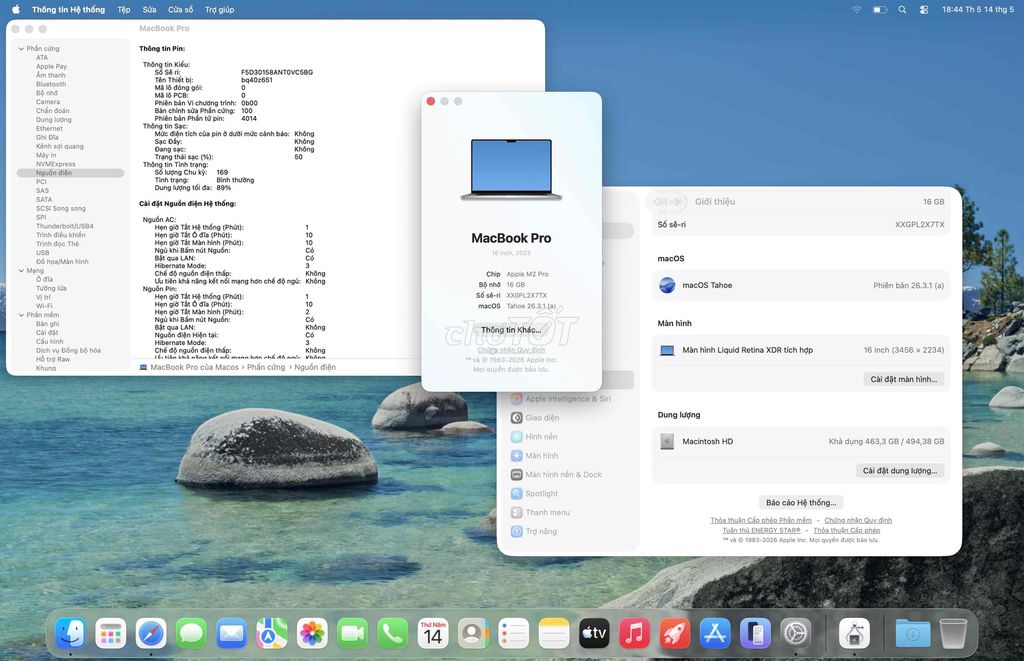Open the Launchpad apps grid in Dock
The width and height of the screenshot is (1024, 661).
[x=110, y=633]
